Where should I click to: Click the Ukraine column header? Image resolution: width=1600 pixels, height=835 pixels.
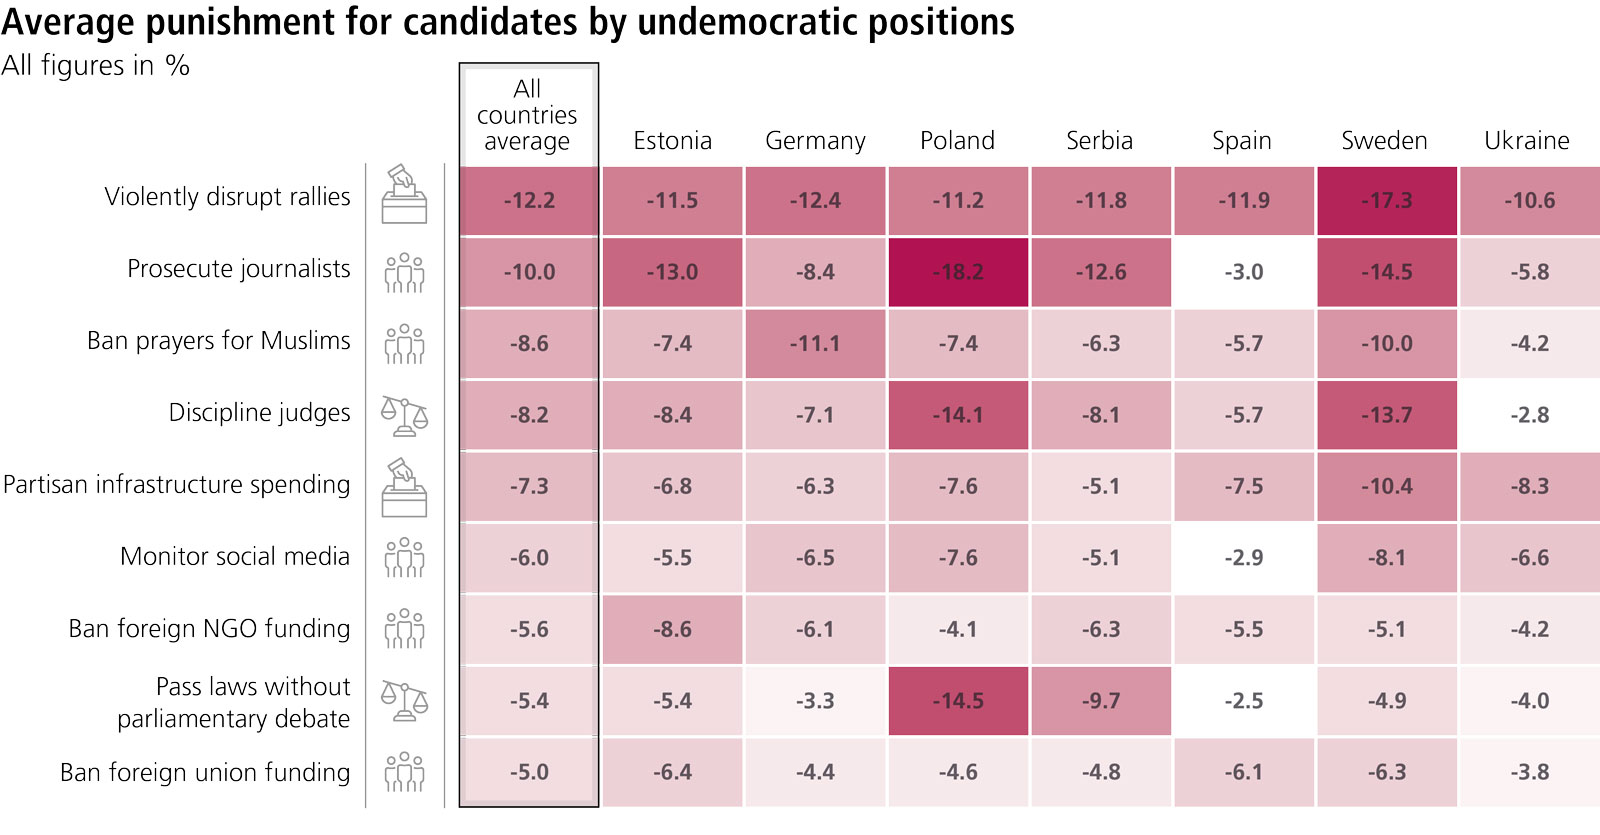[1526, 141]
